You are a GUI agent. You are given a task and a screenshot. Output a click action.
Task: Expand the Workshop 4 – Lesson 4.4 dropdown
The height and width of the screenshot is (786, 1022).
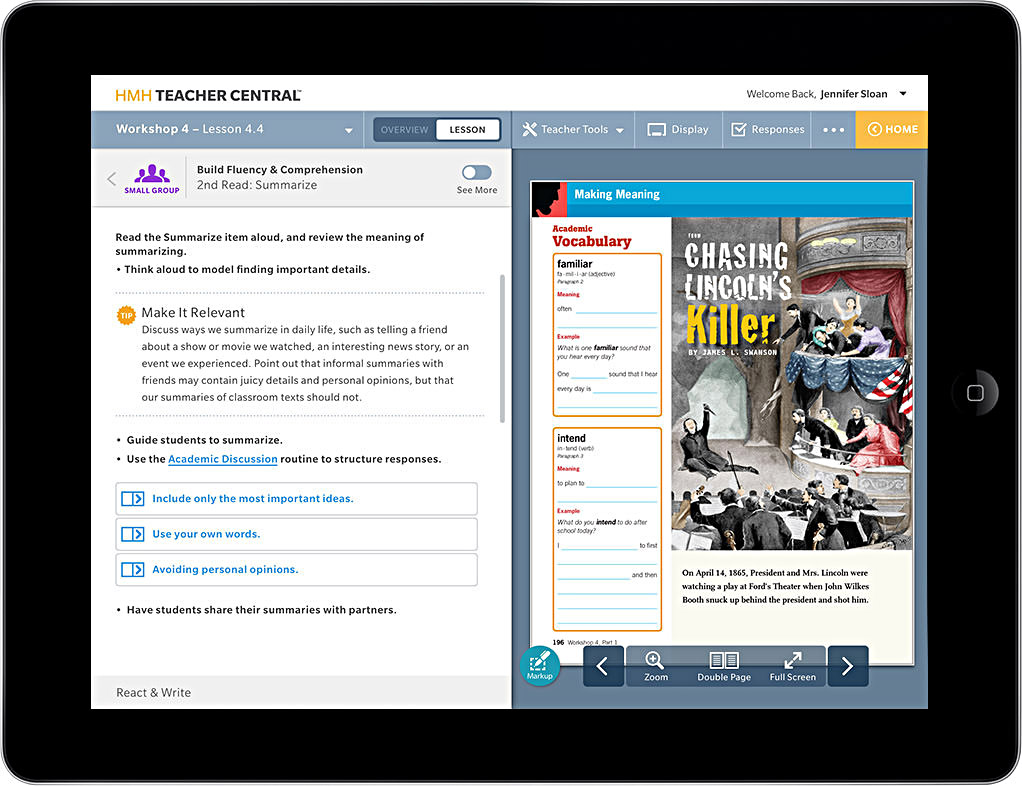(x=349, y=131)
